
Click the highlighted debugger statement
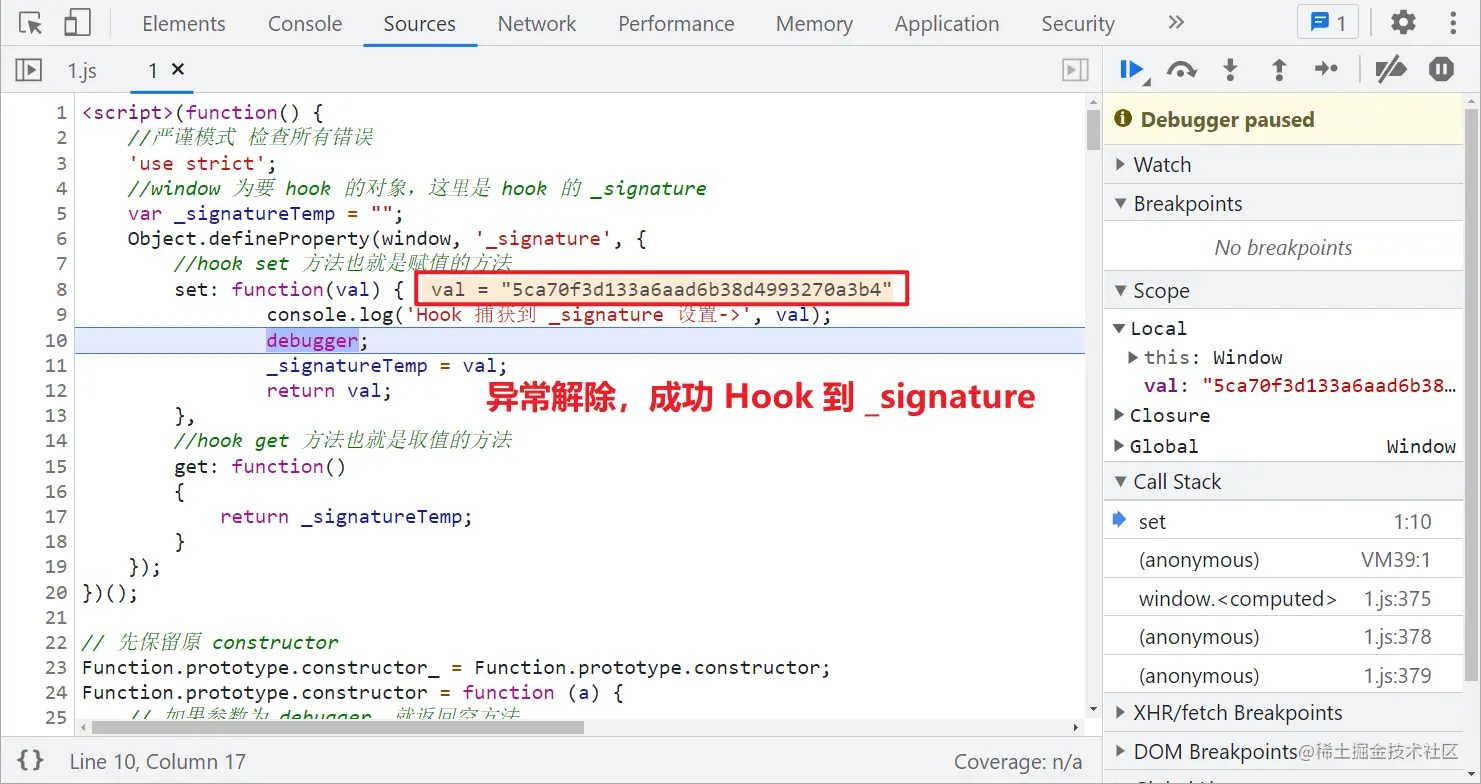pos(312,340)
